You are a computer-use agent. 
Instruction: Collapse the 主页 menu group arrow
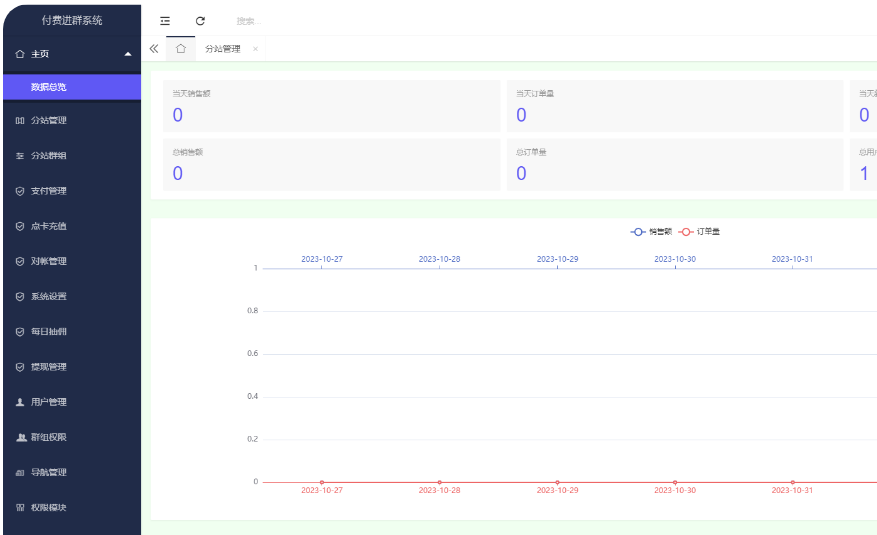point(127,54)
